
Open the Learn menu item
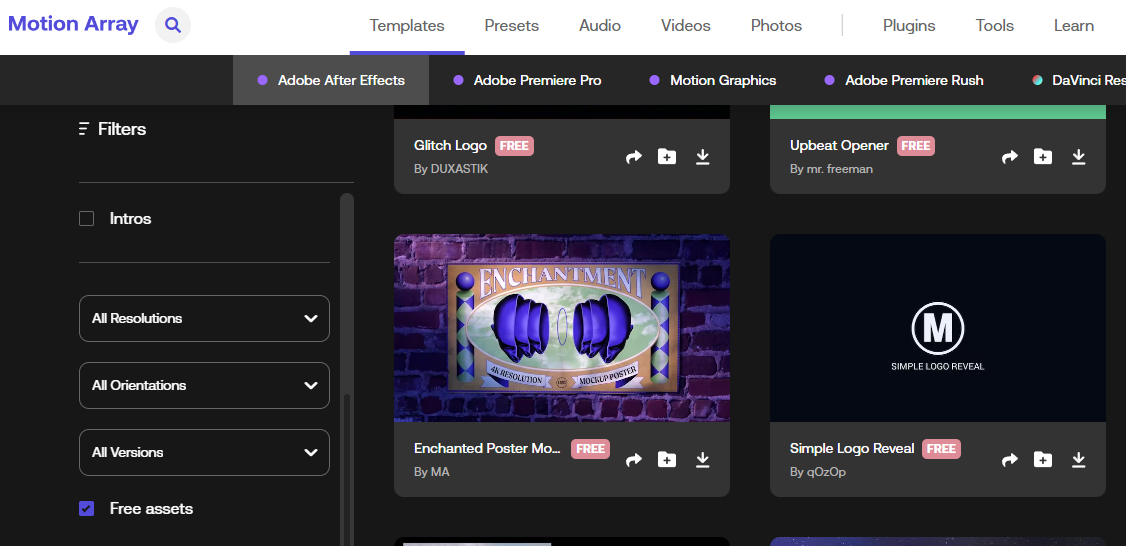pos(1074,26)
